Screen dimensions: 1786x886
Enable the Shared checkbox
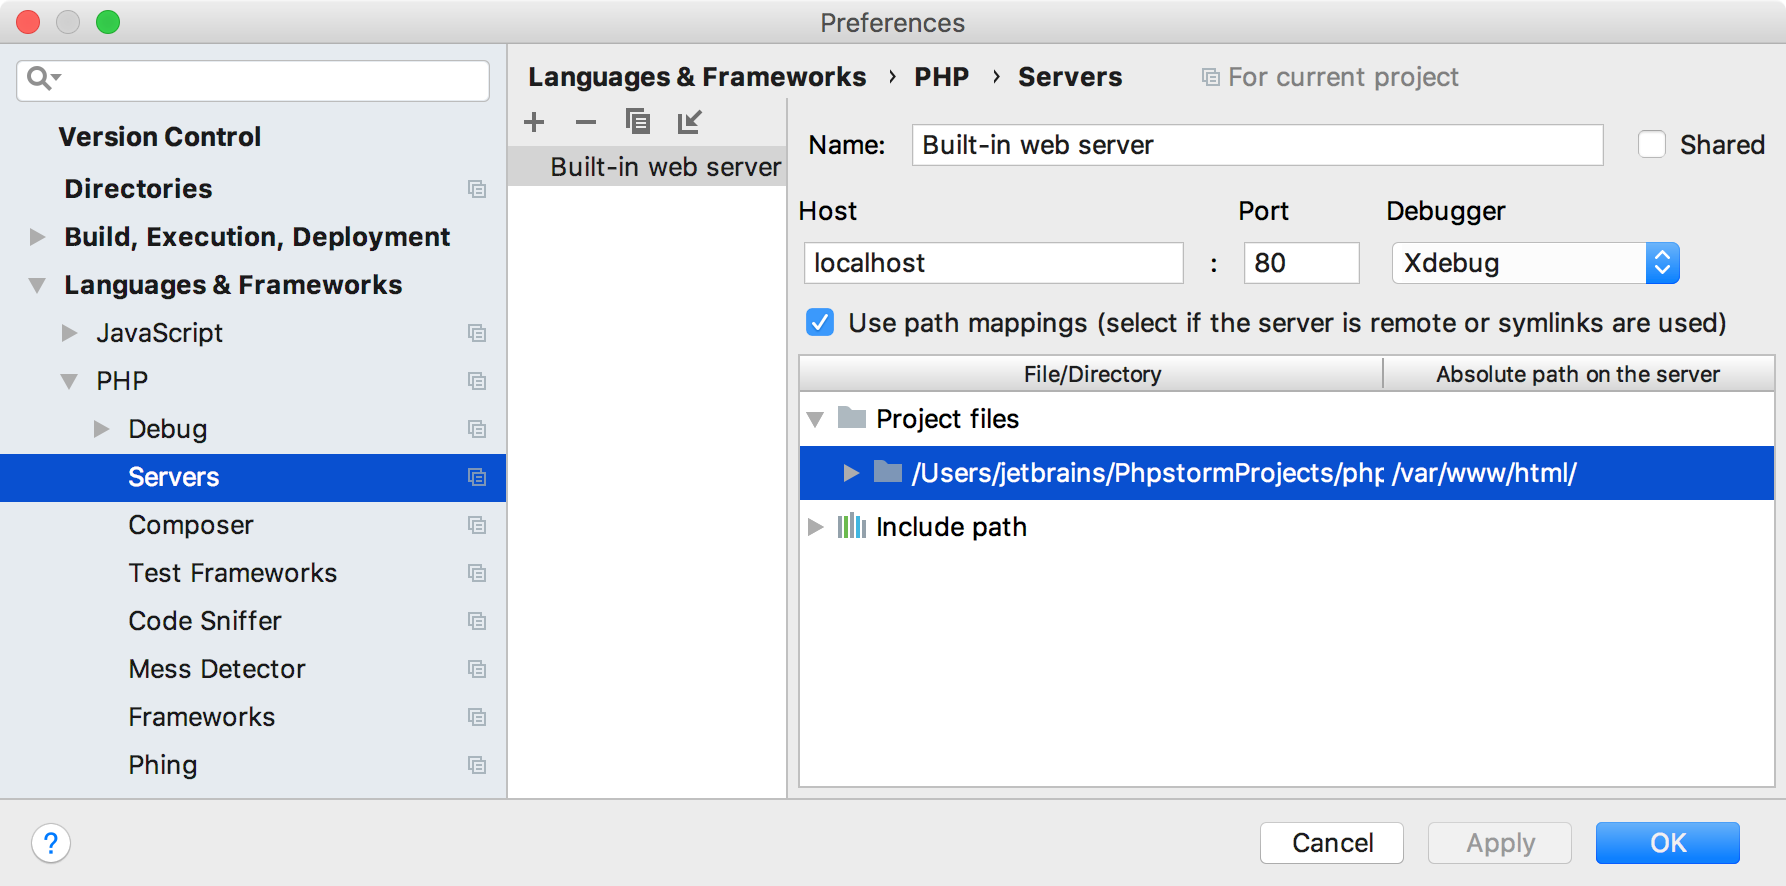point(1652,145)
